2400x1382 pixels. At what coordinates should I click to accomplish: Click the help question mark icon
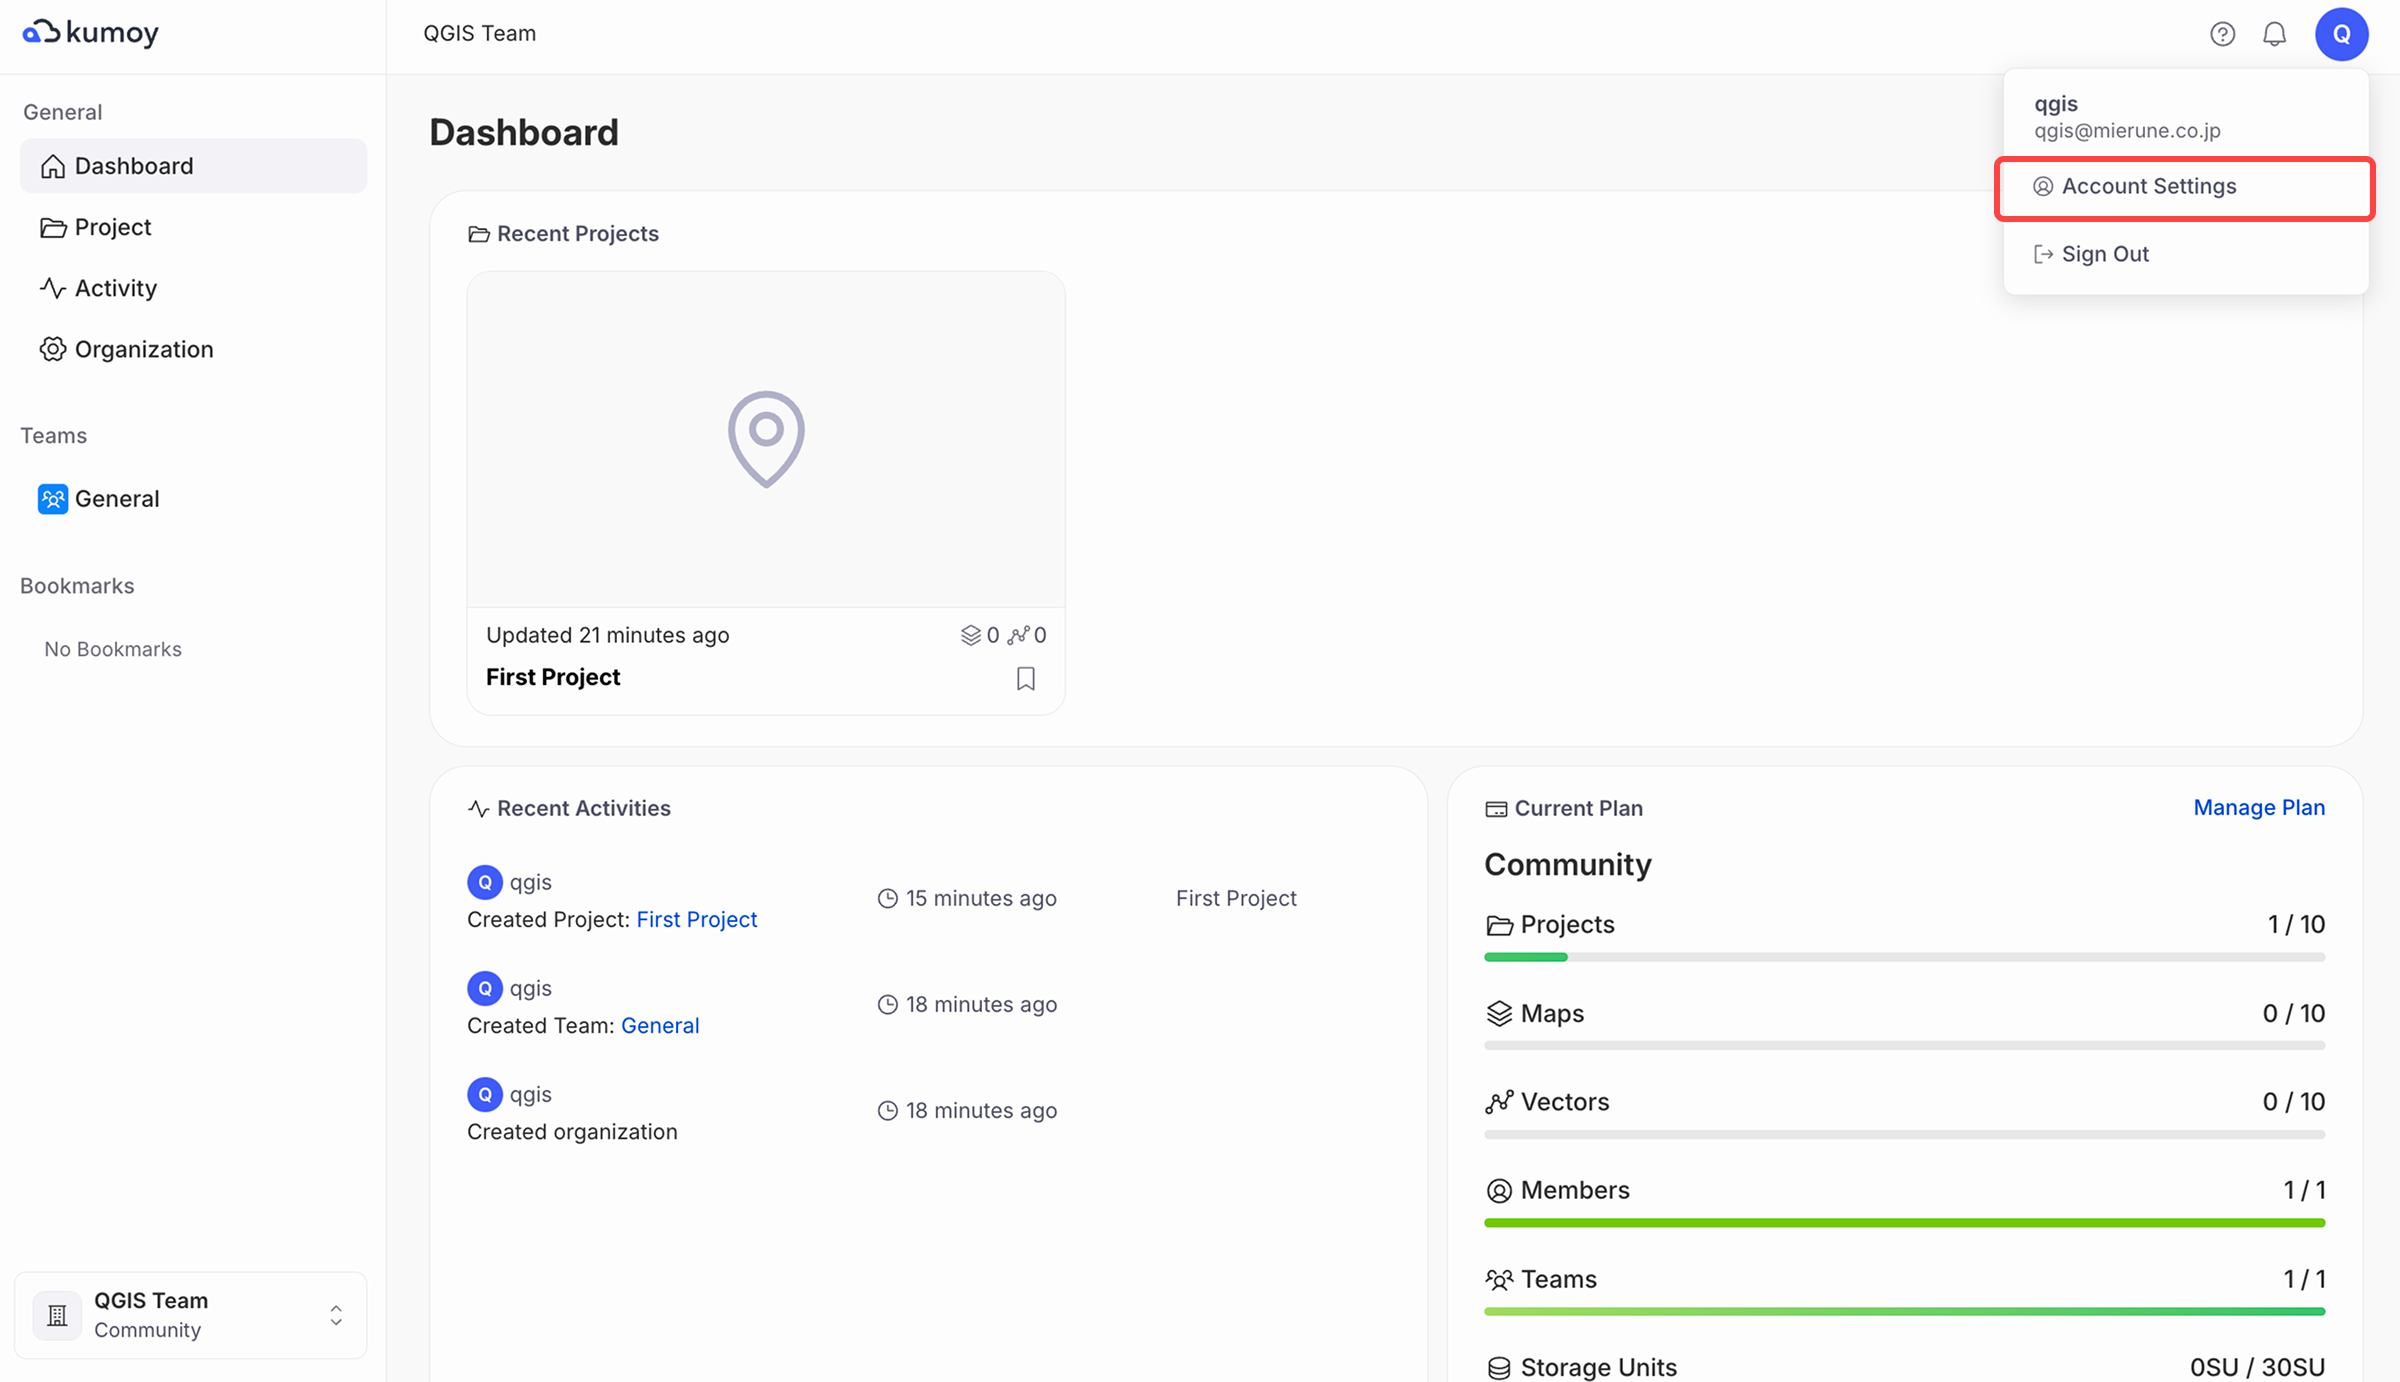point(2222,33)
